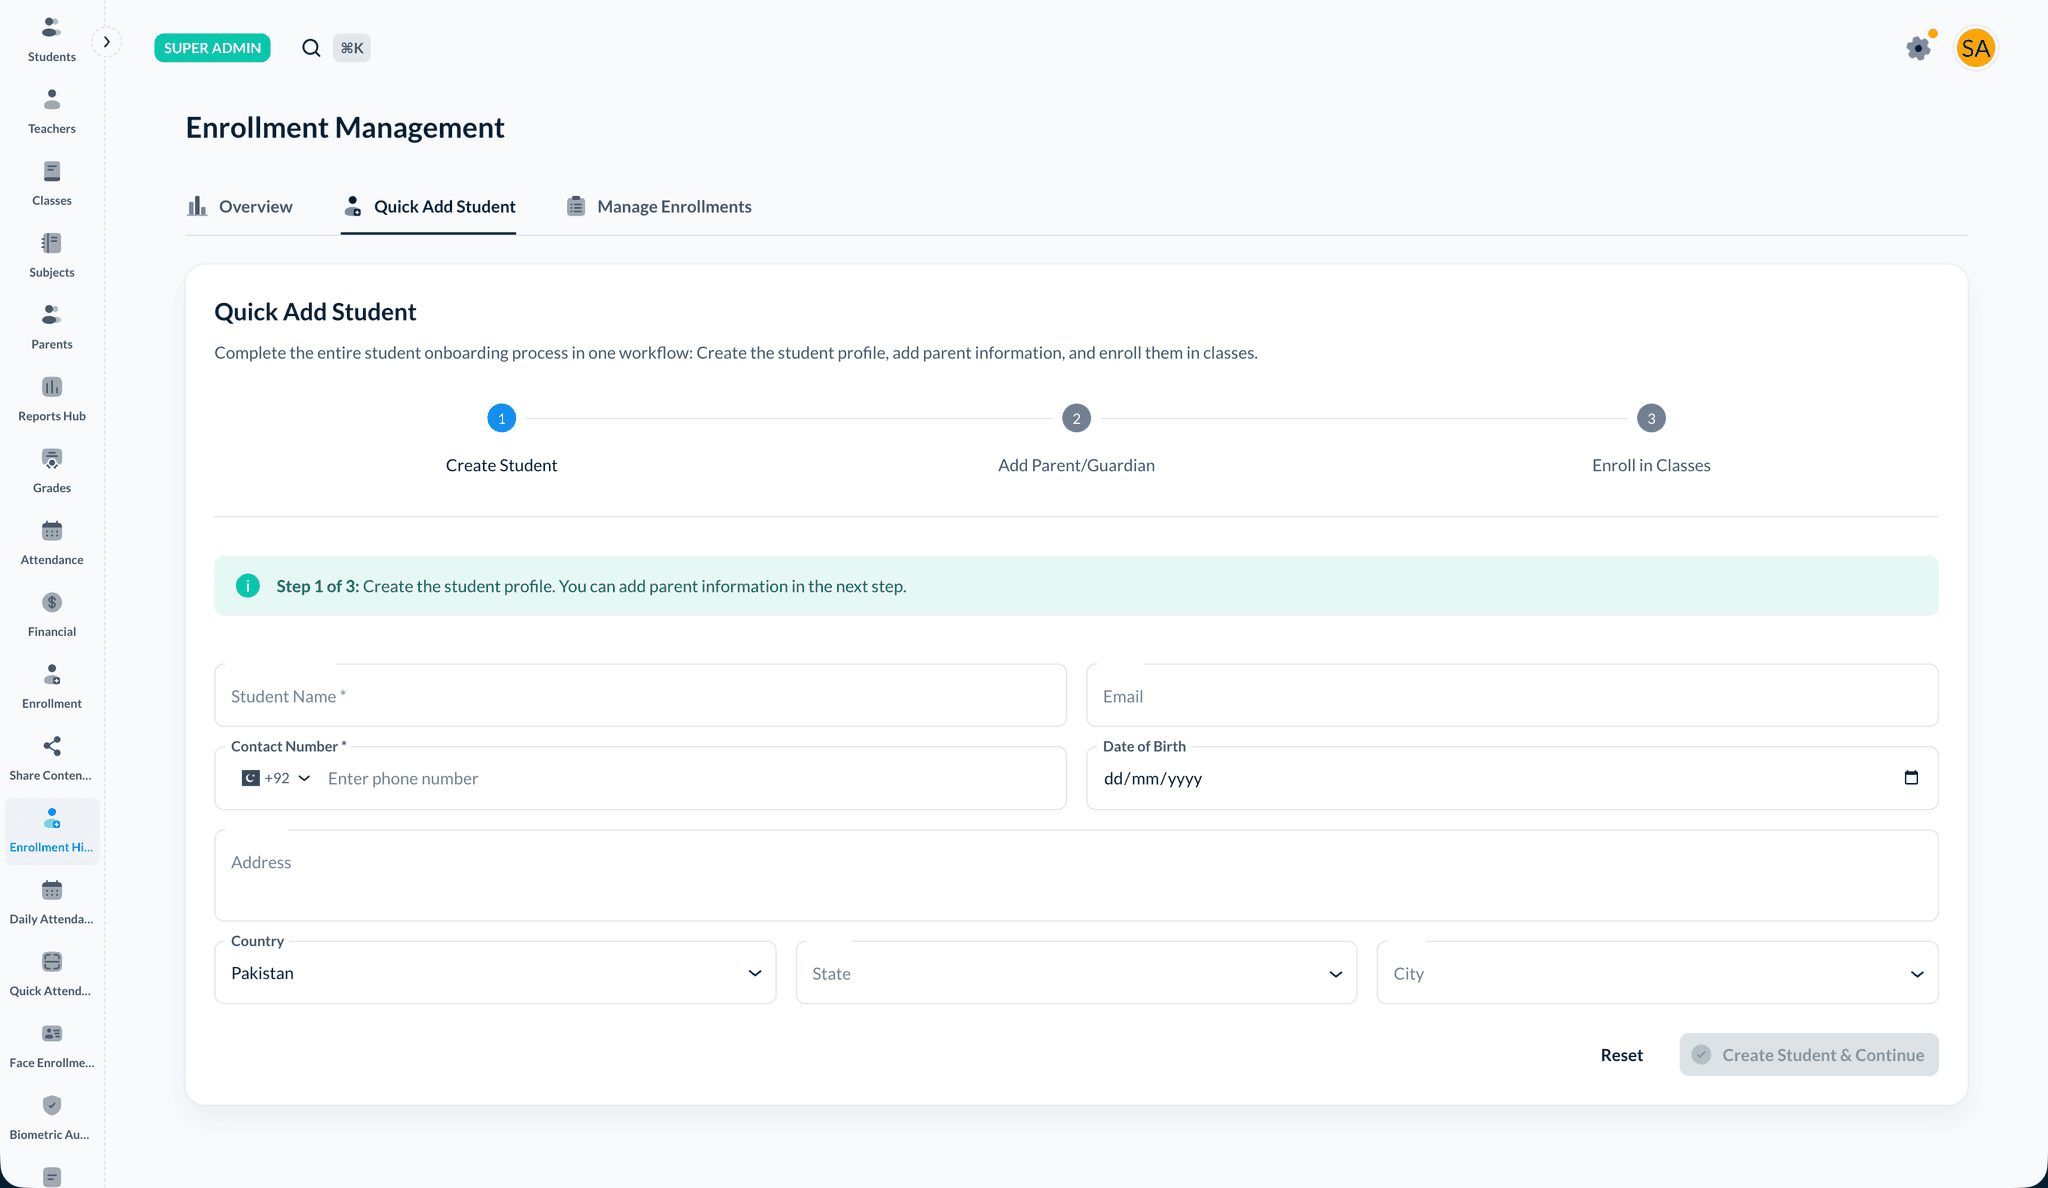Open the Teachers sidebar icon
The width and height of the screenshot is (2048, 1188).
tap(51, 100)
